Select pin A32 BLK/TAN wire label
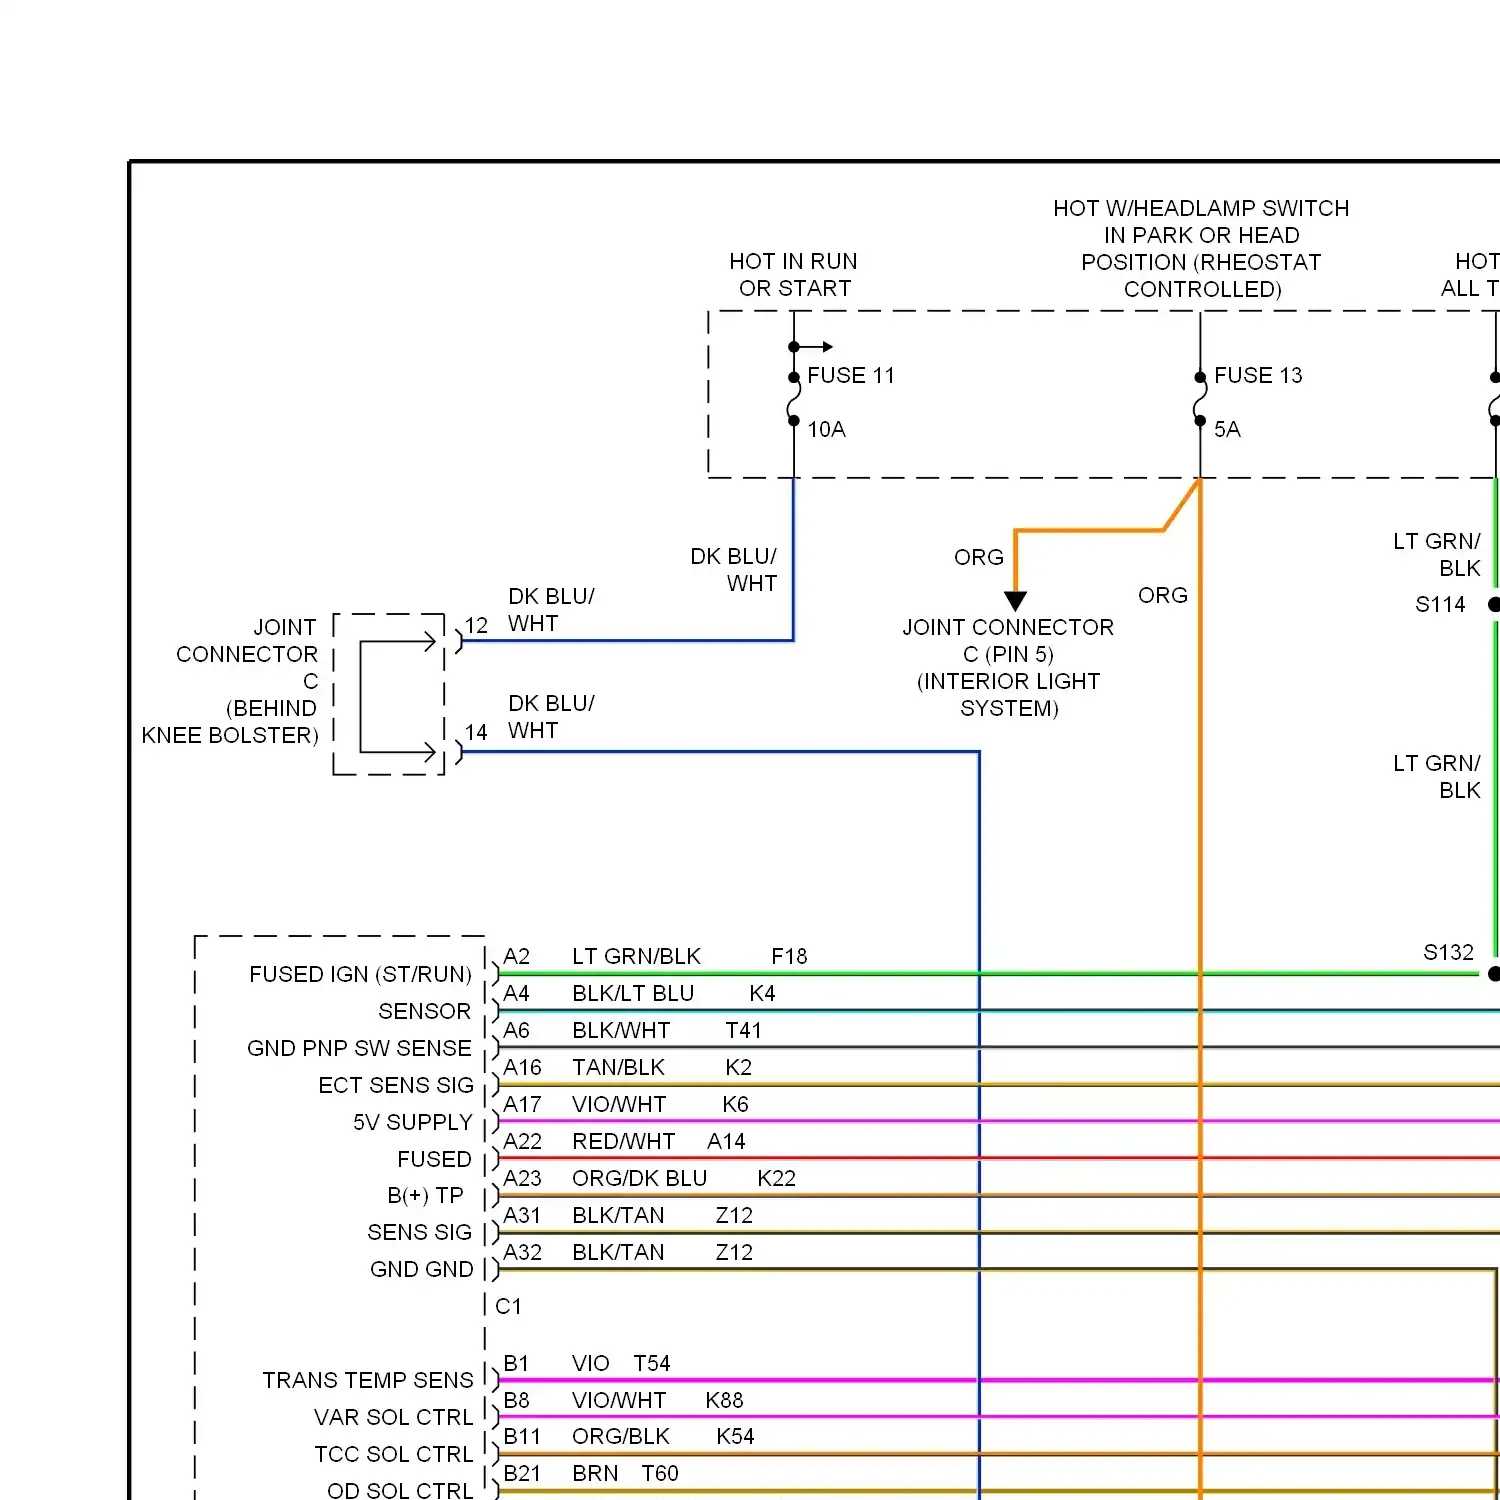 point(618,1252)
